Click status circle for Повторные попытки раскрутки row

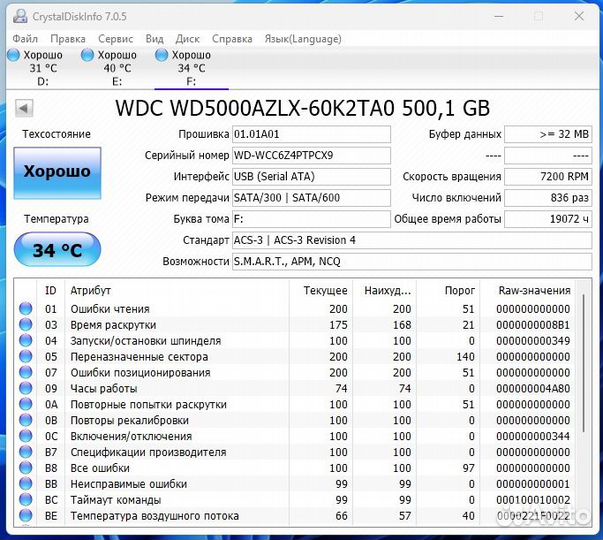[26, 404]
